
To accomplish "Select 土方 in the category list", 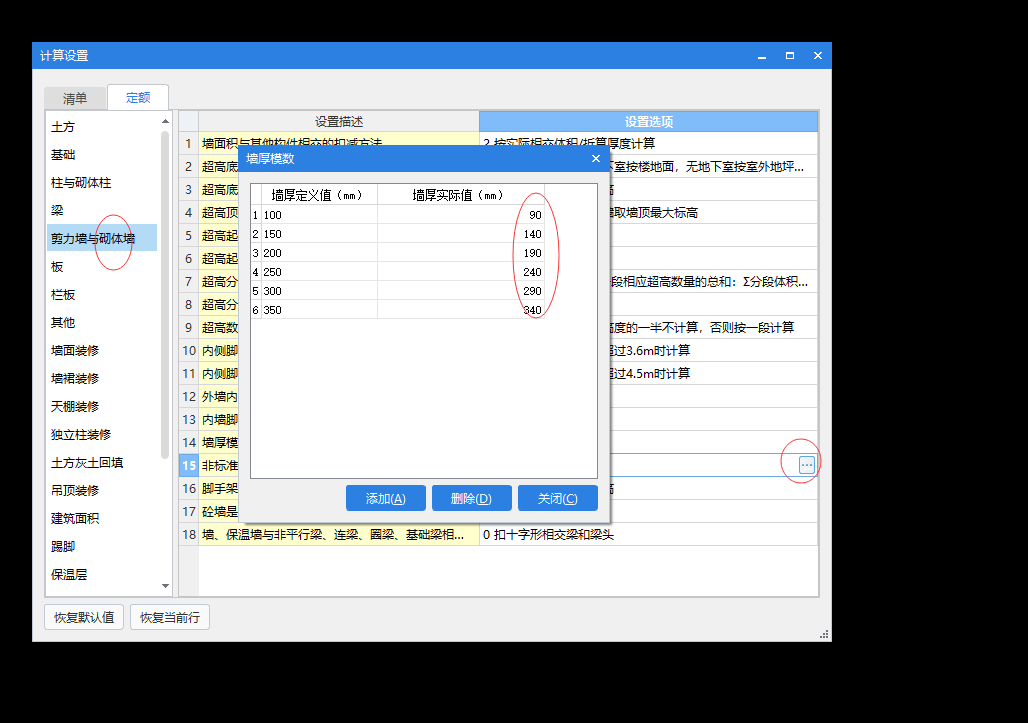I will pos(102,127).
